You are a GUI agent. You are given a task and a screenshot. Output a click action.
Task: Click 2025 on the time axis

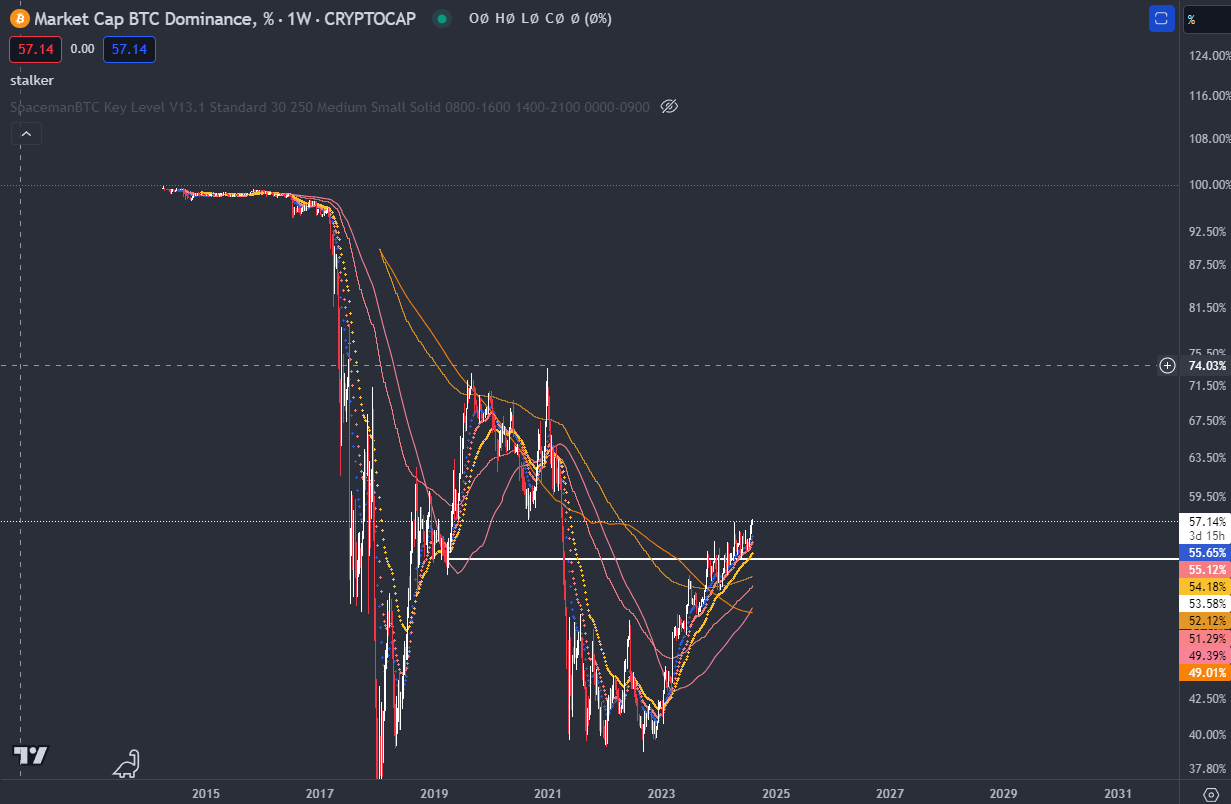pyautogui.click(x=775, y=793)
